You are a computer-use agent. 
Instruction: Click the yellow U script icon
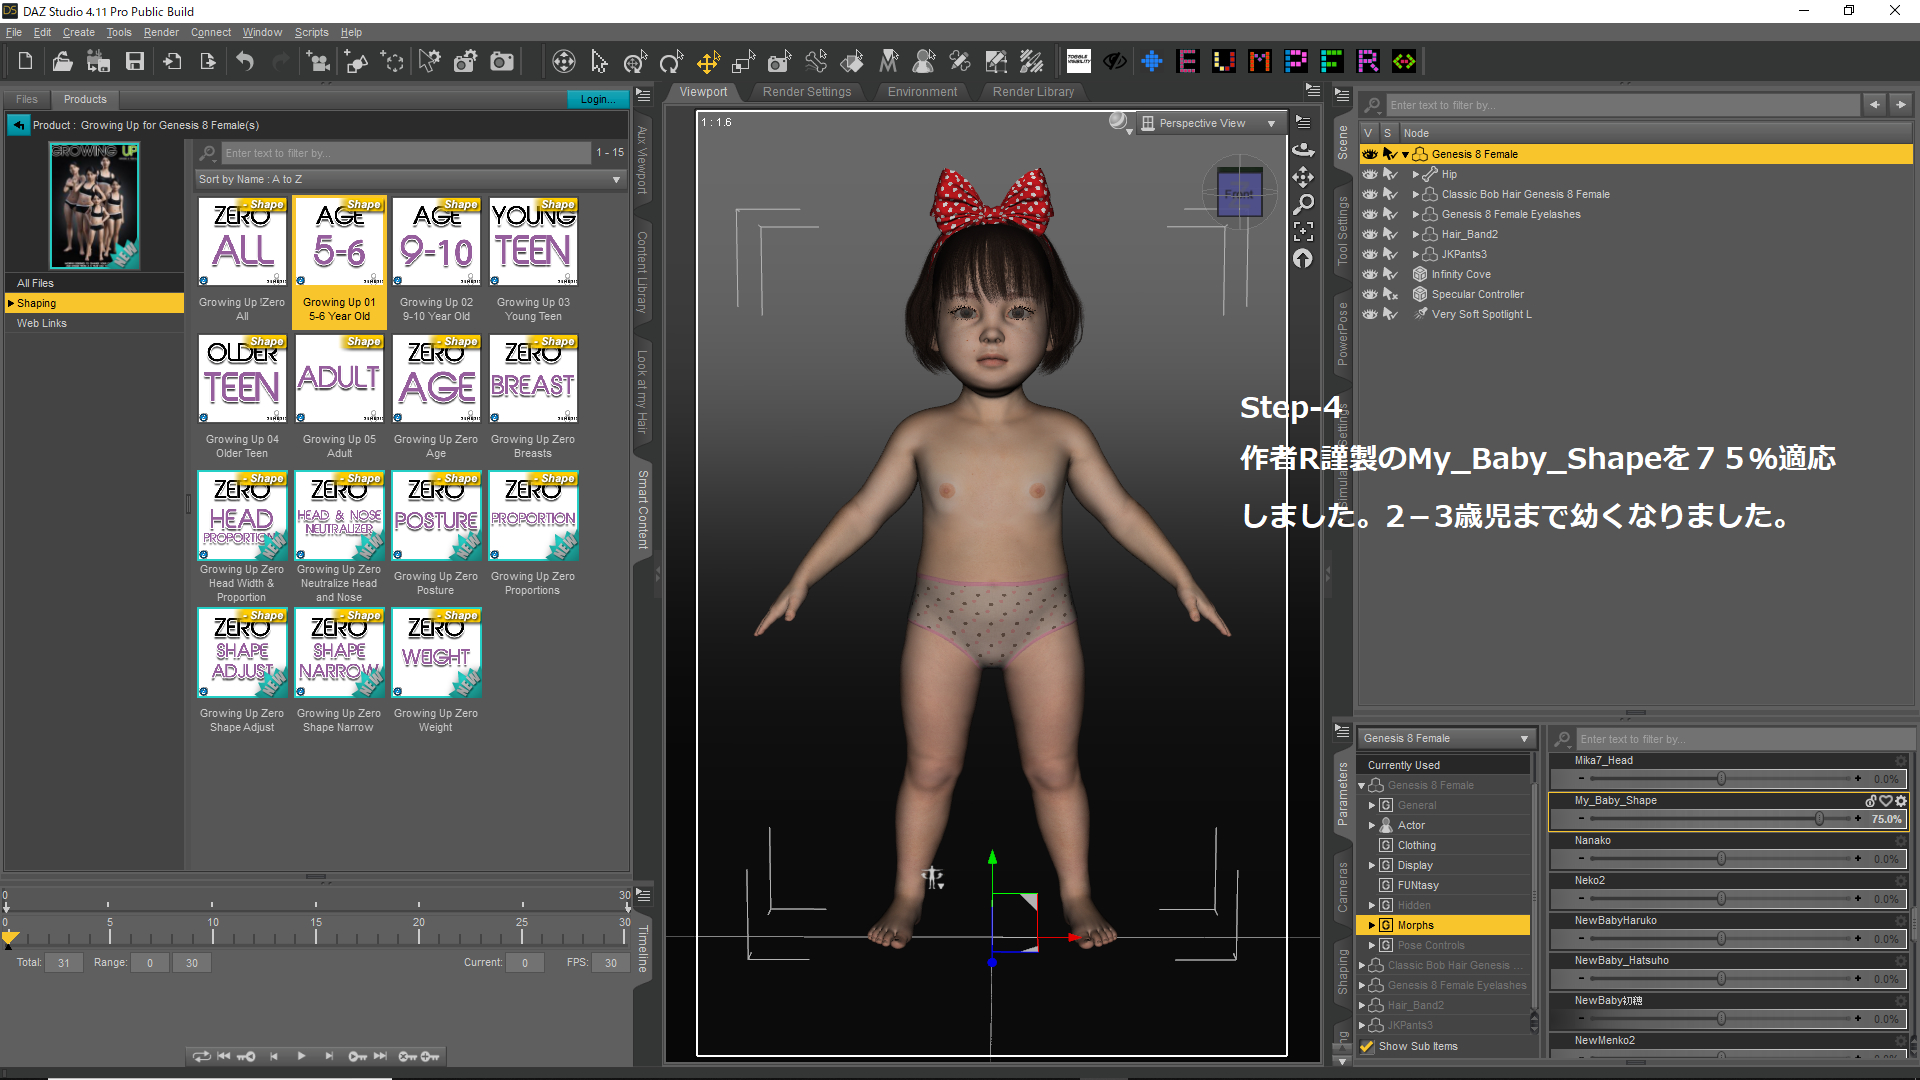pyautogui.click(x=1224, y=62)
